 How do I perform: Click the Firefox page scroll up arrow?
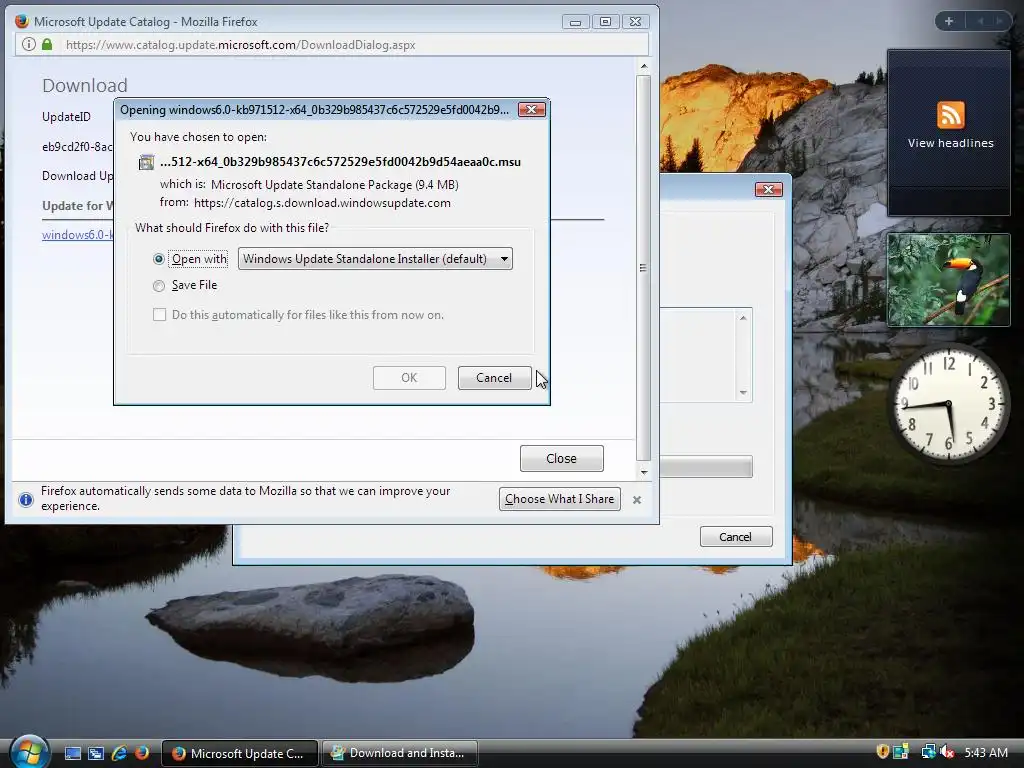pyautogui.click(x=644, y=66)
